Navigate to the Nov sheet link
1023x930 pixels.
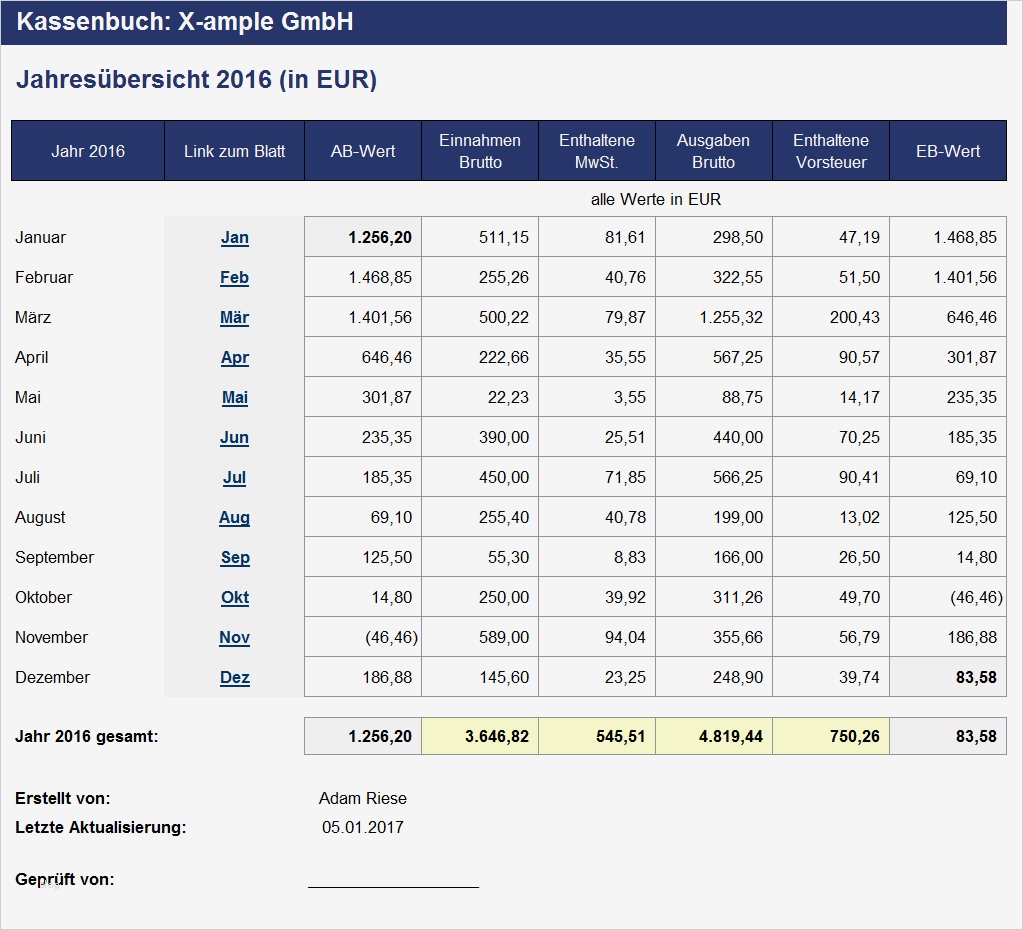coord(234,638)
